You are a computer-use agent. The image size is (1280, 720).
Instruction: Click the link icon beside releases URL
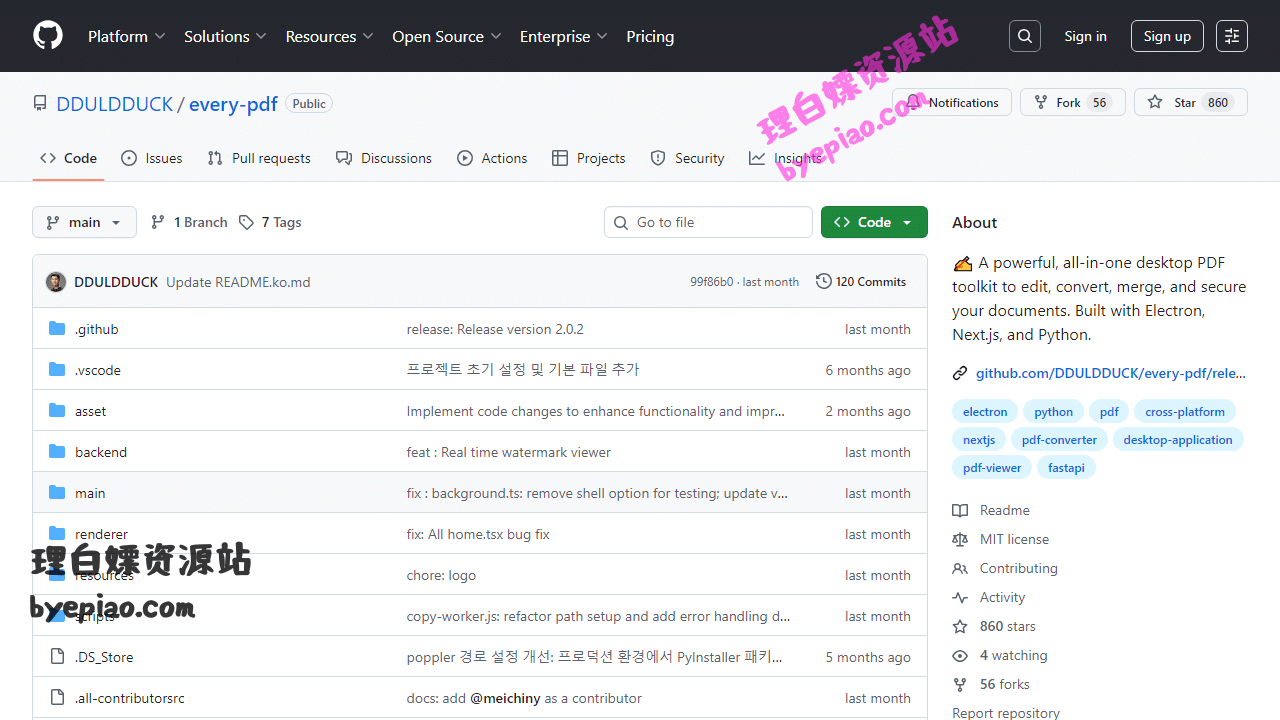click(960, 373)
